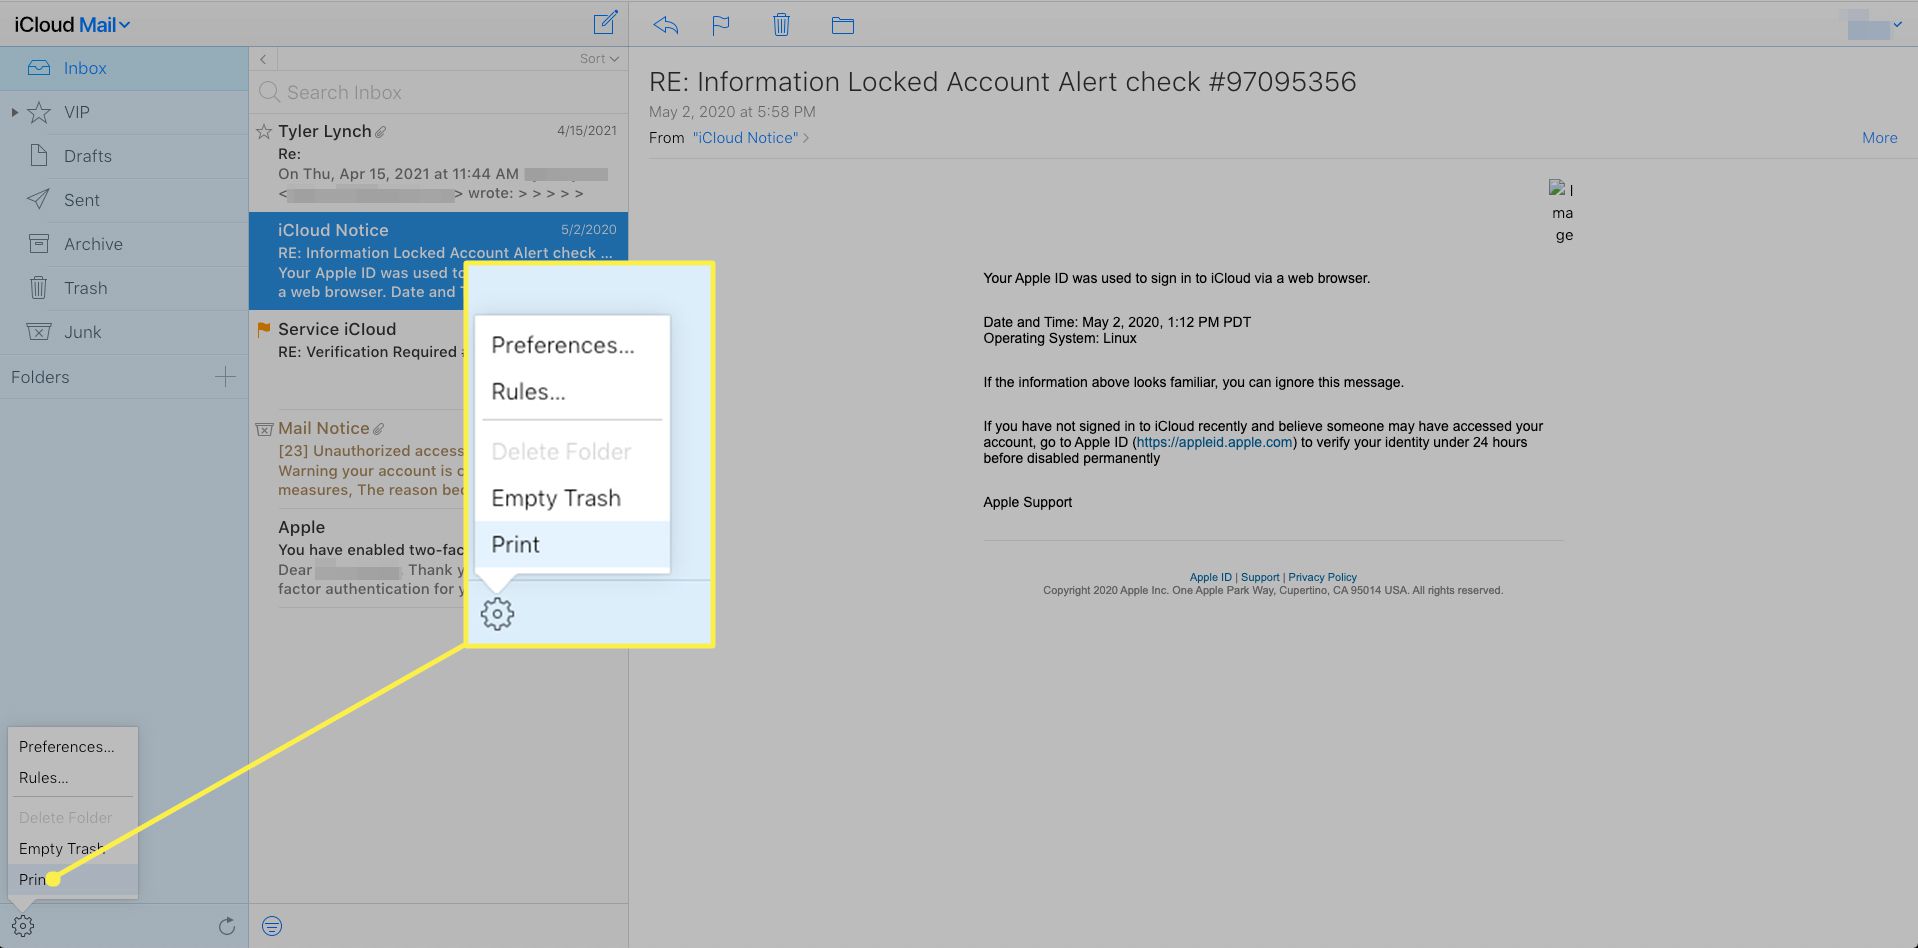Image resolution: width=1918 pixels, height=948 pixels.
Task: Move message to a folder icon
Action: pos(843,25)
